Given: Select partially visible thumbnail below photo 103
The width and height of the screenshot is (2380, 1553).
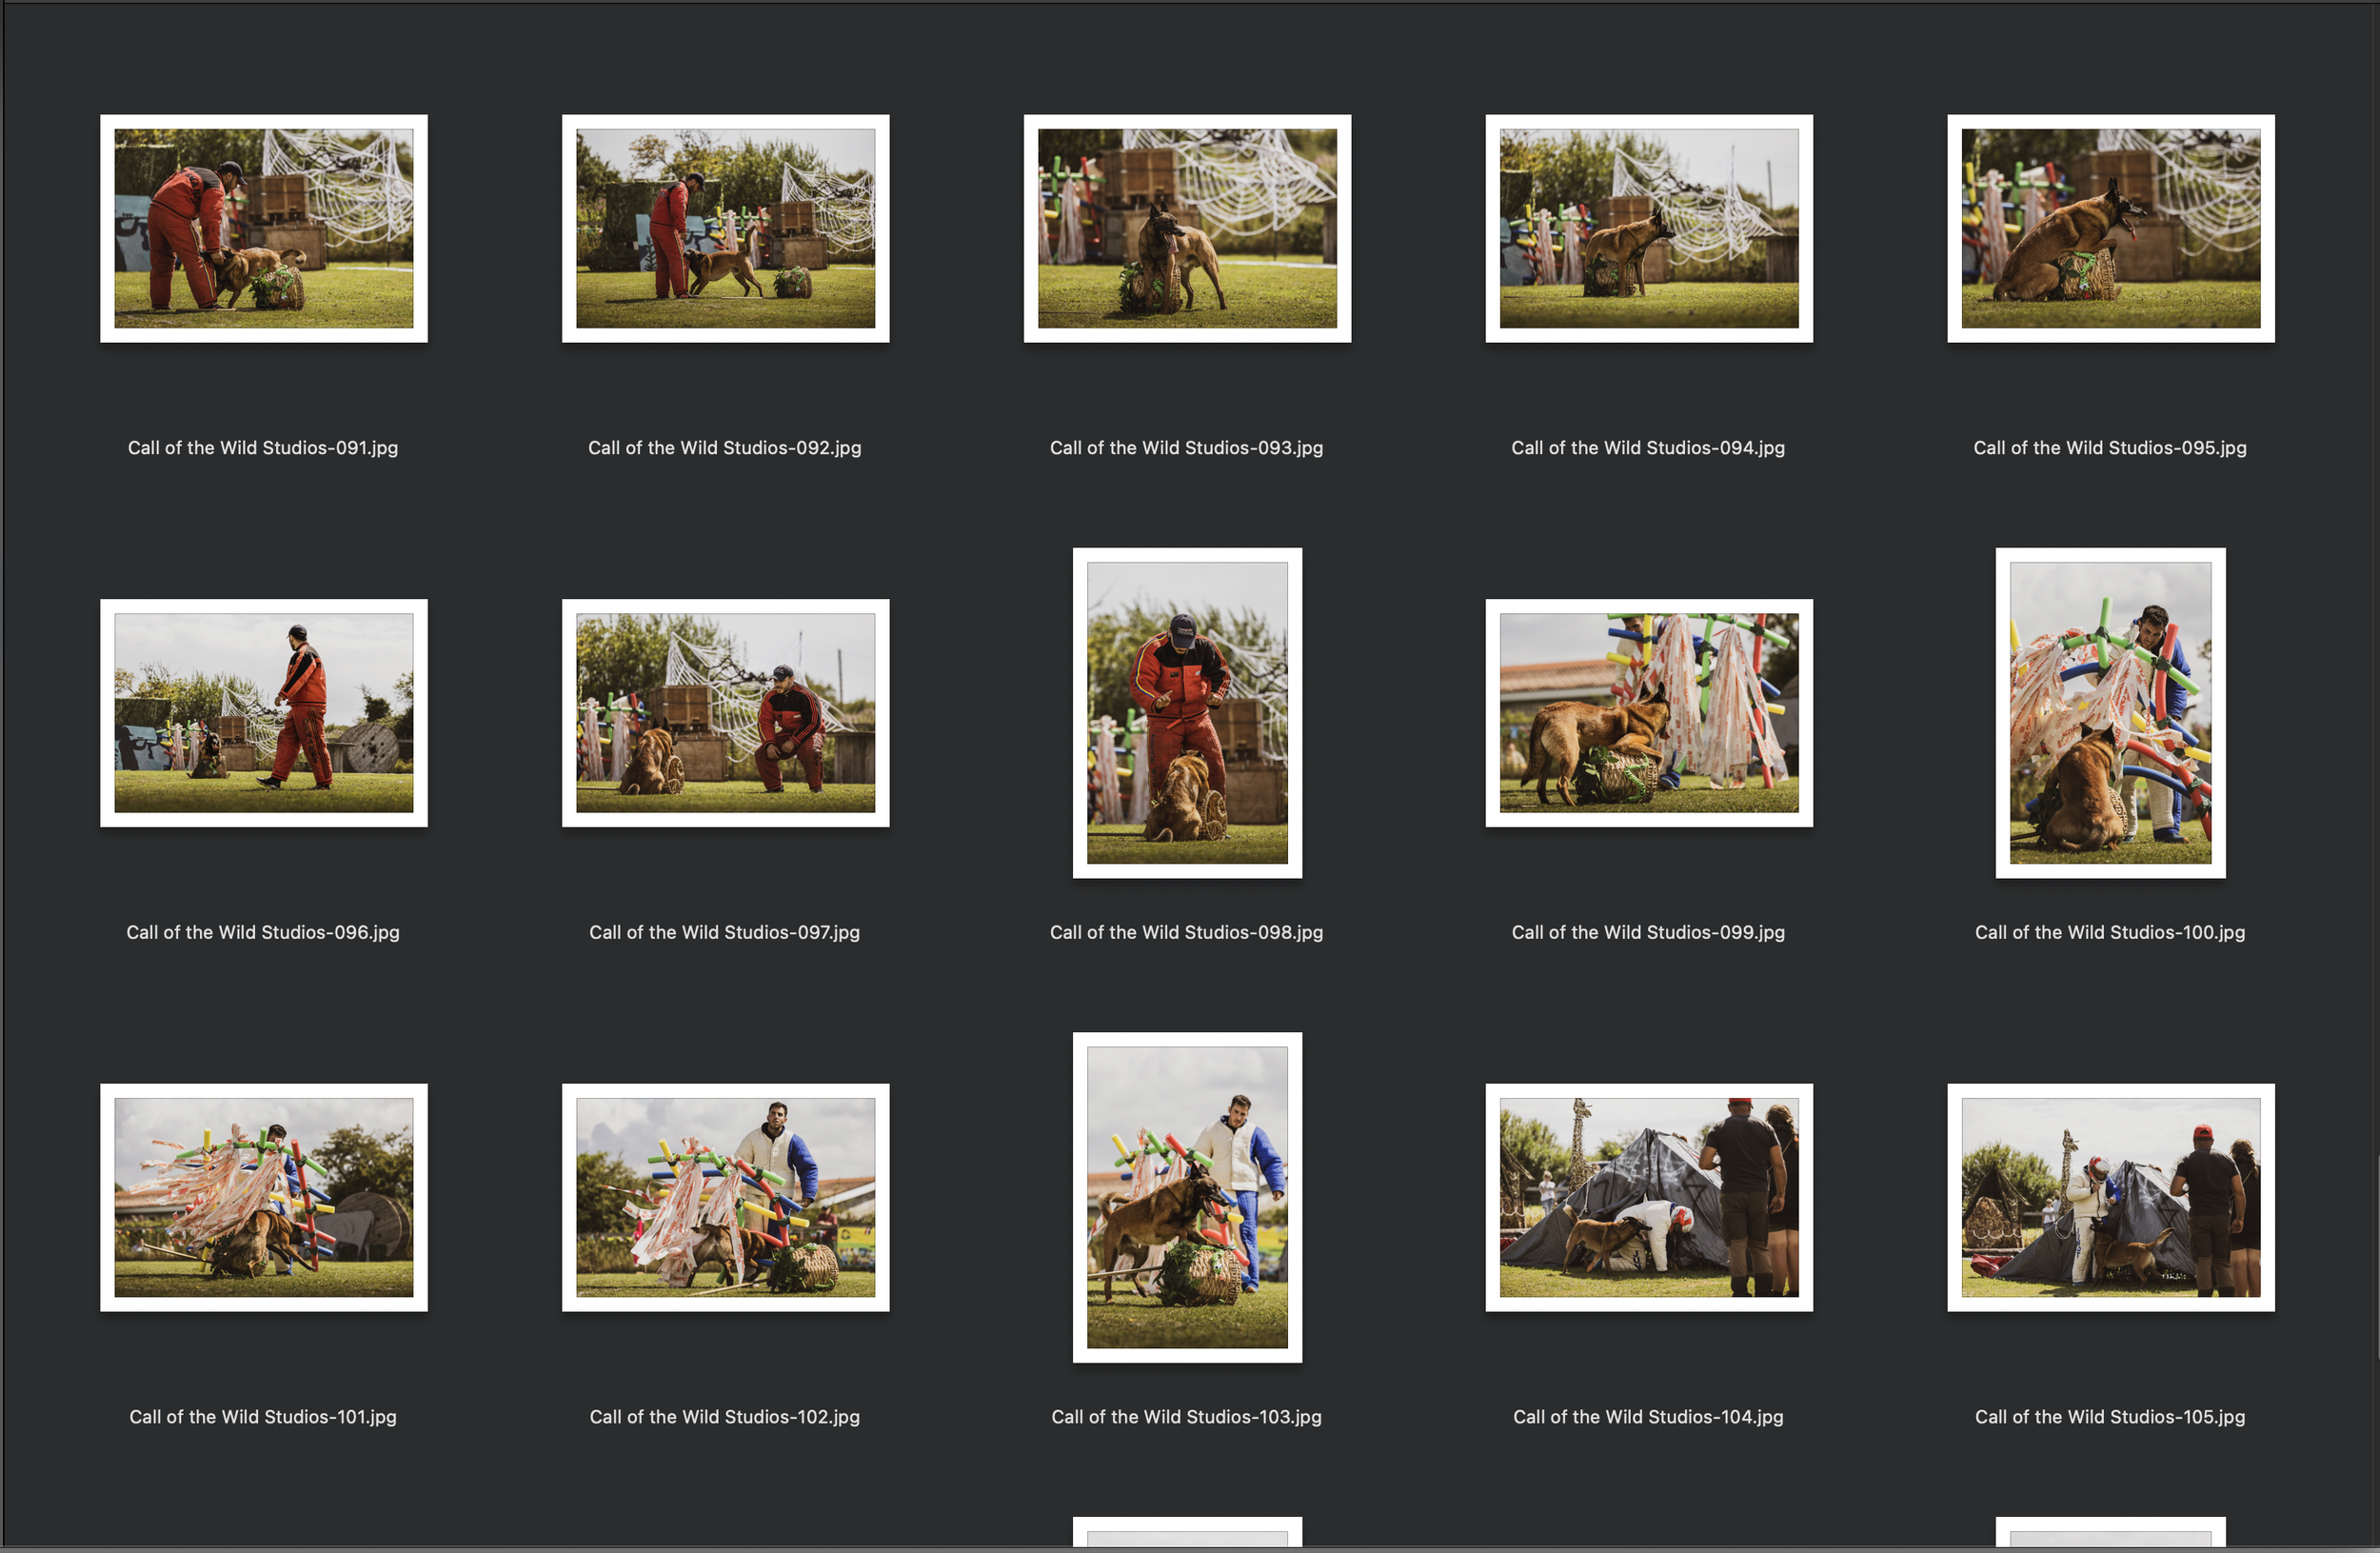Looking at the screenshot, I should (1187, 1533).
